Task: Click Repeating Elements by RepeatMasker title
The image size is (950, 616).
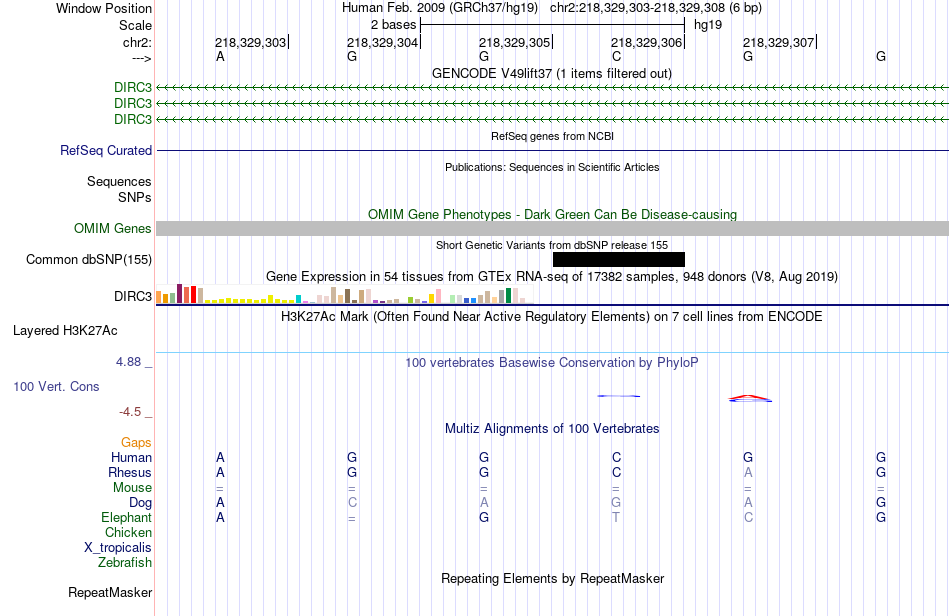Action: tap(553, 578)
